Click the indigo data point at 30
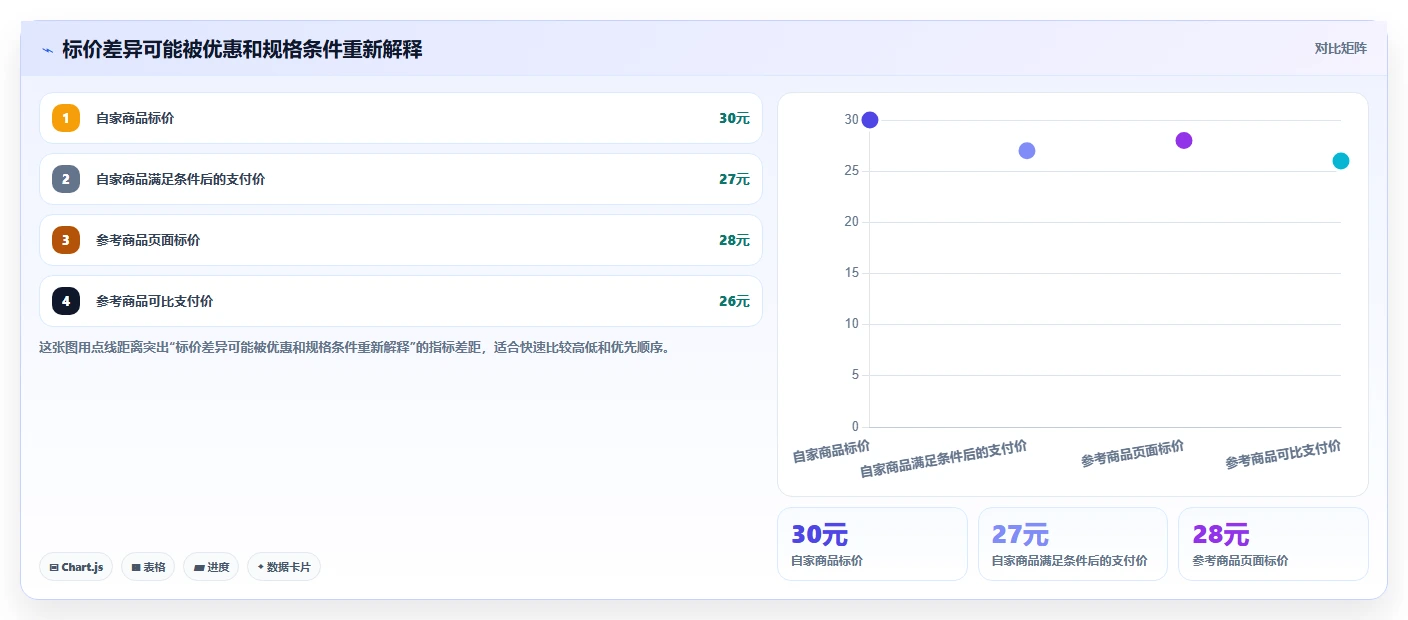Screen dimensions: 1408x620 point(870,120)
